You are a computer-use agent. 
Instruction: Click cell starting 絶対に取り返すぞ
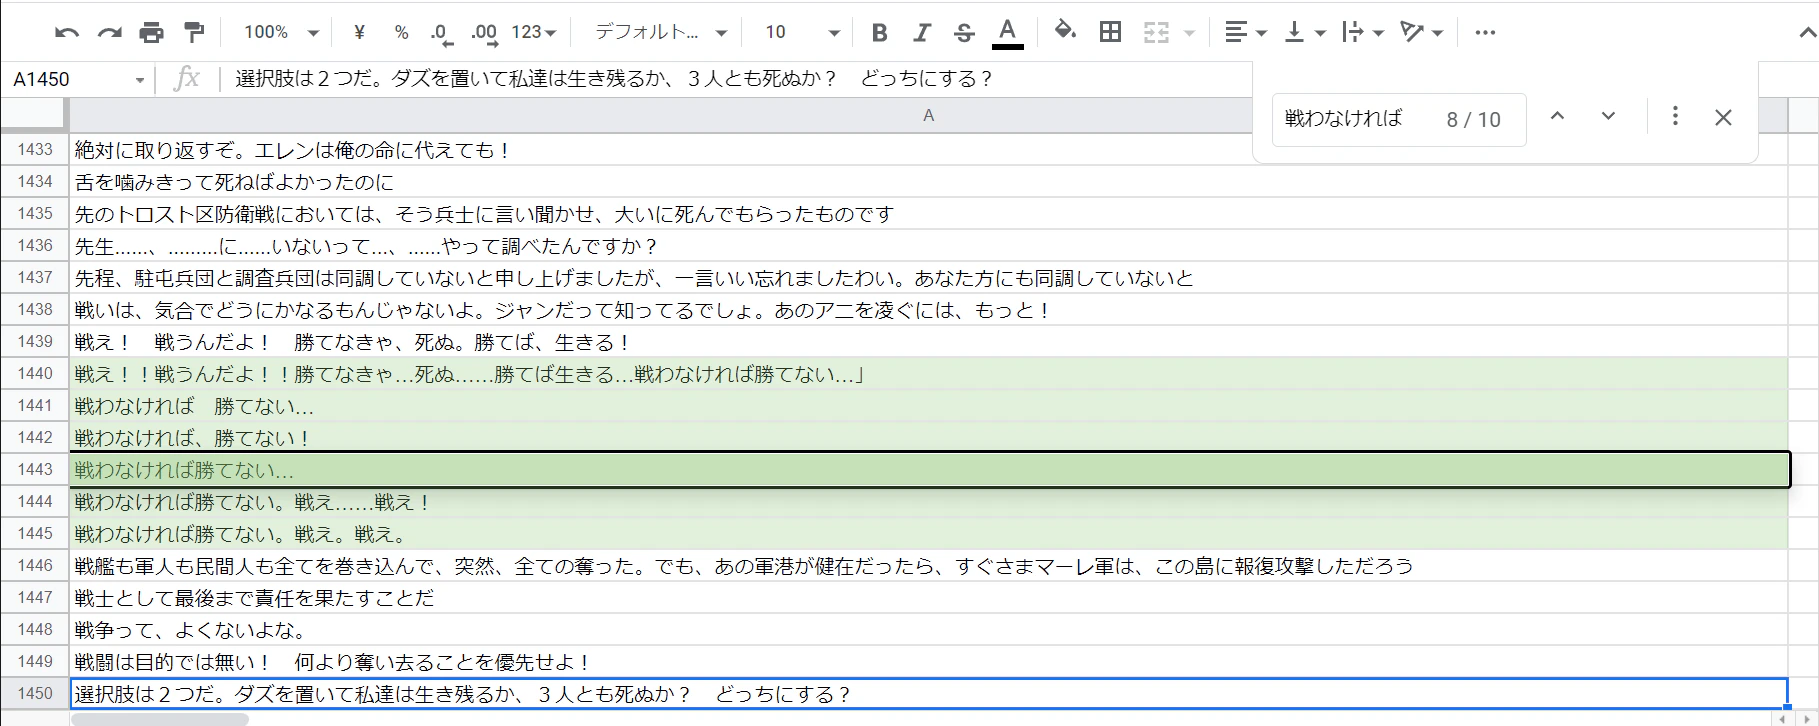click(928, 150)
